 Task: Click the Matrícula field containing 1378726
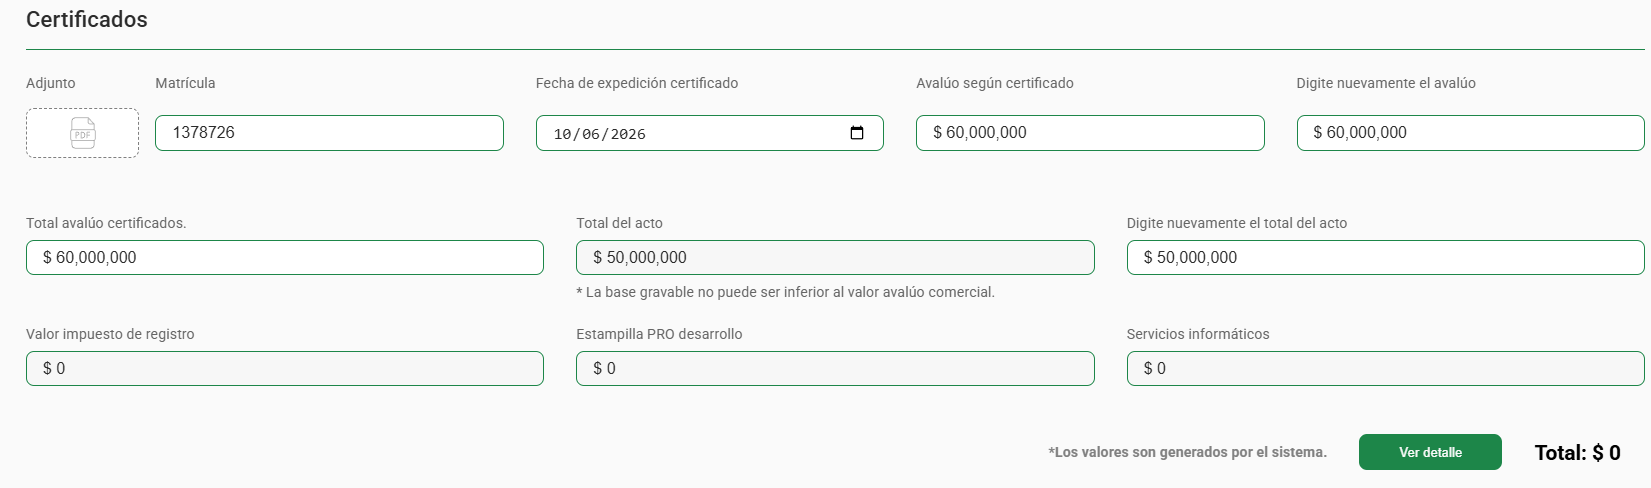pos(329,133)
